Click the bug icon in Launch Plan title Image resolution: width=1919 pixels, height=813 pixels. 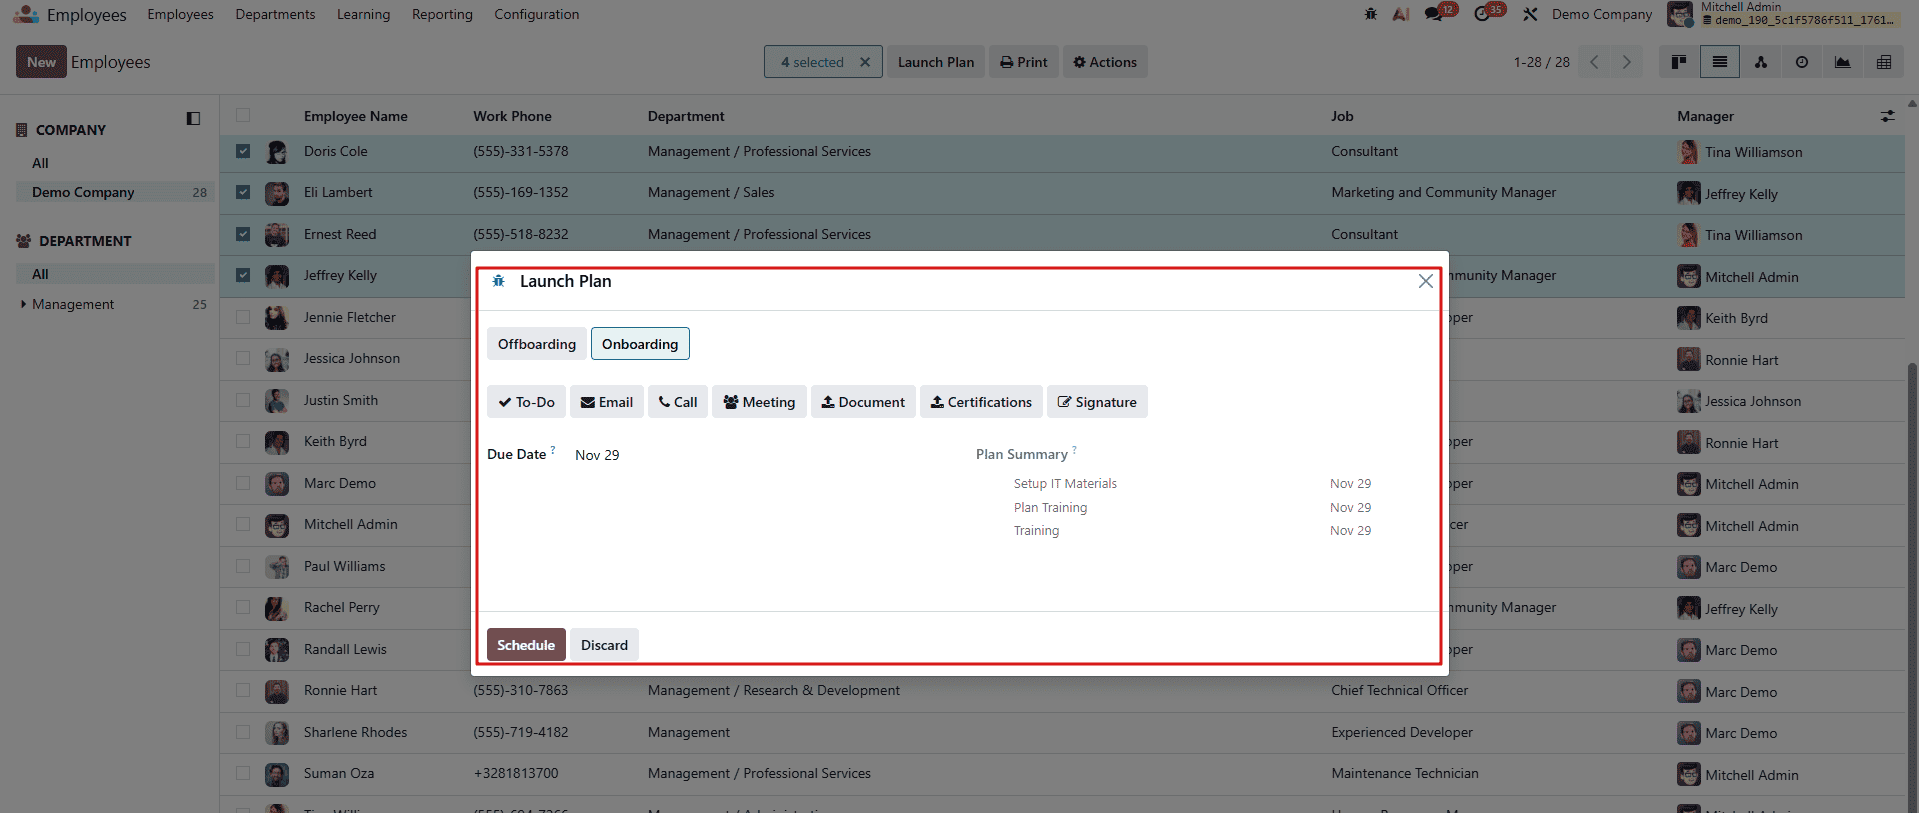point(498,281)
